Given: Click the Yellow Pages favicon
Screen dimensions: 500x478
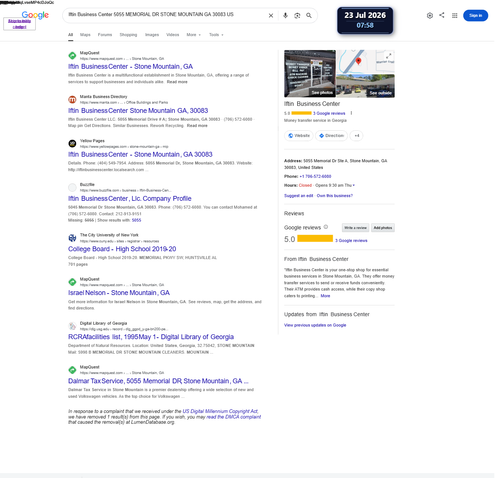Looking at the screenshot, I should pos(72,143).
